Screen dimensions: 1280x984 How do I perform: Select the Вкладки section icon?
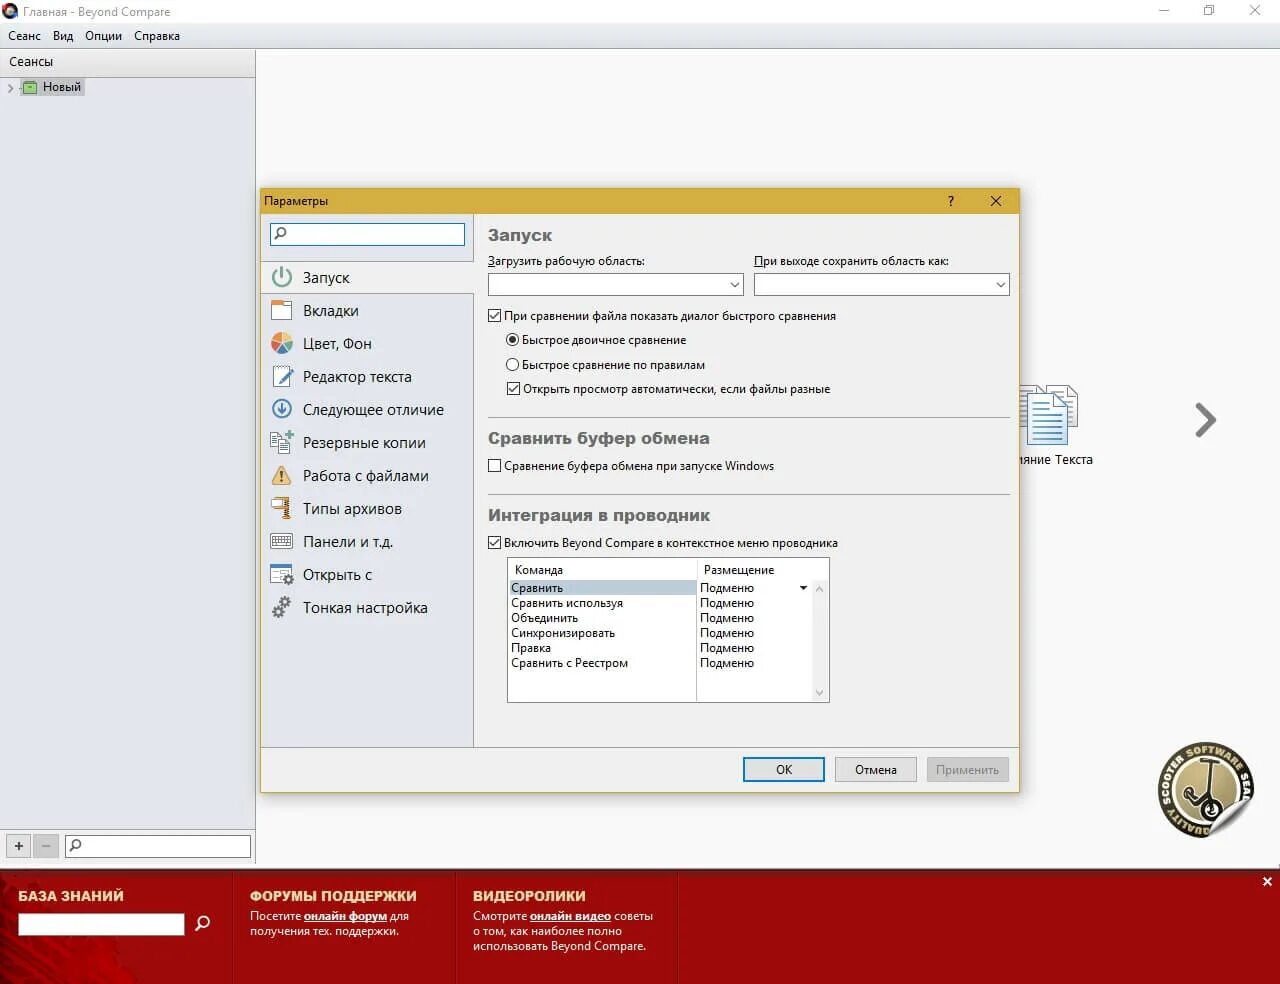[282, 310]
